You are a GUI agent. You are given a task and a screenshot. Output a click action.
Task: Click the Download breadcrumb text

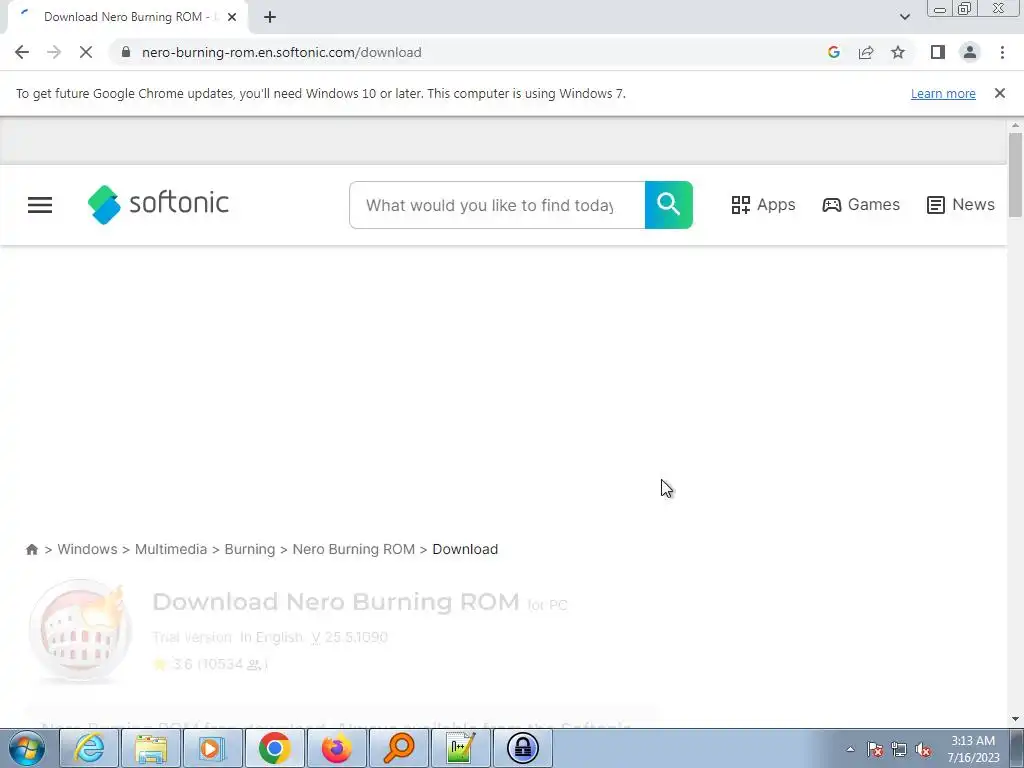465,549
